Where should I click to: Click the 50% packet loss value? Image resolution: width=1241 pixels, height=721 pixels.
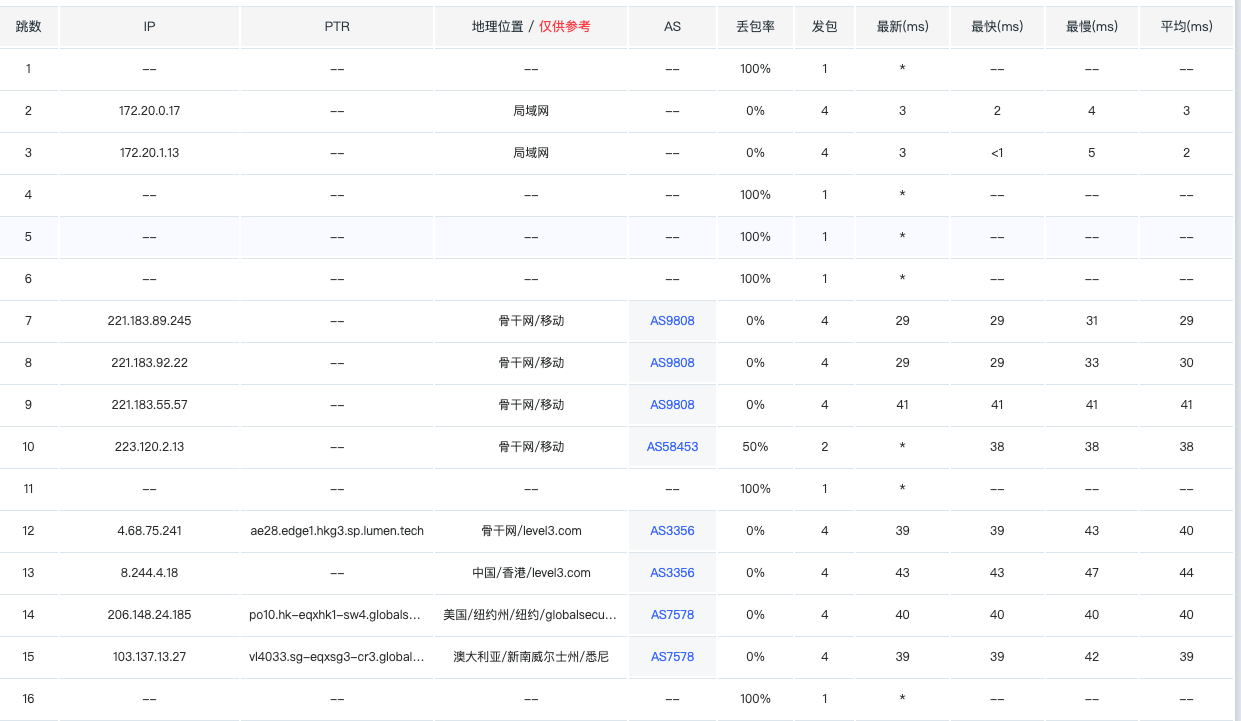pyautogui.click(x=755, y=447)
